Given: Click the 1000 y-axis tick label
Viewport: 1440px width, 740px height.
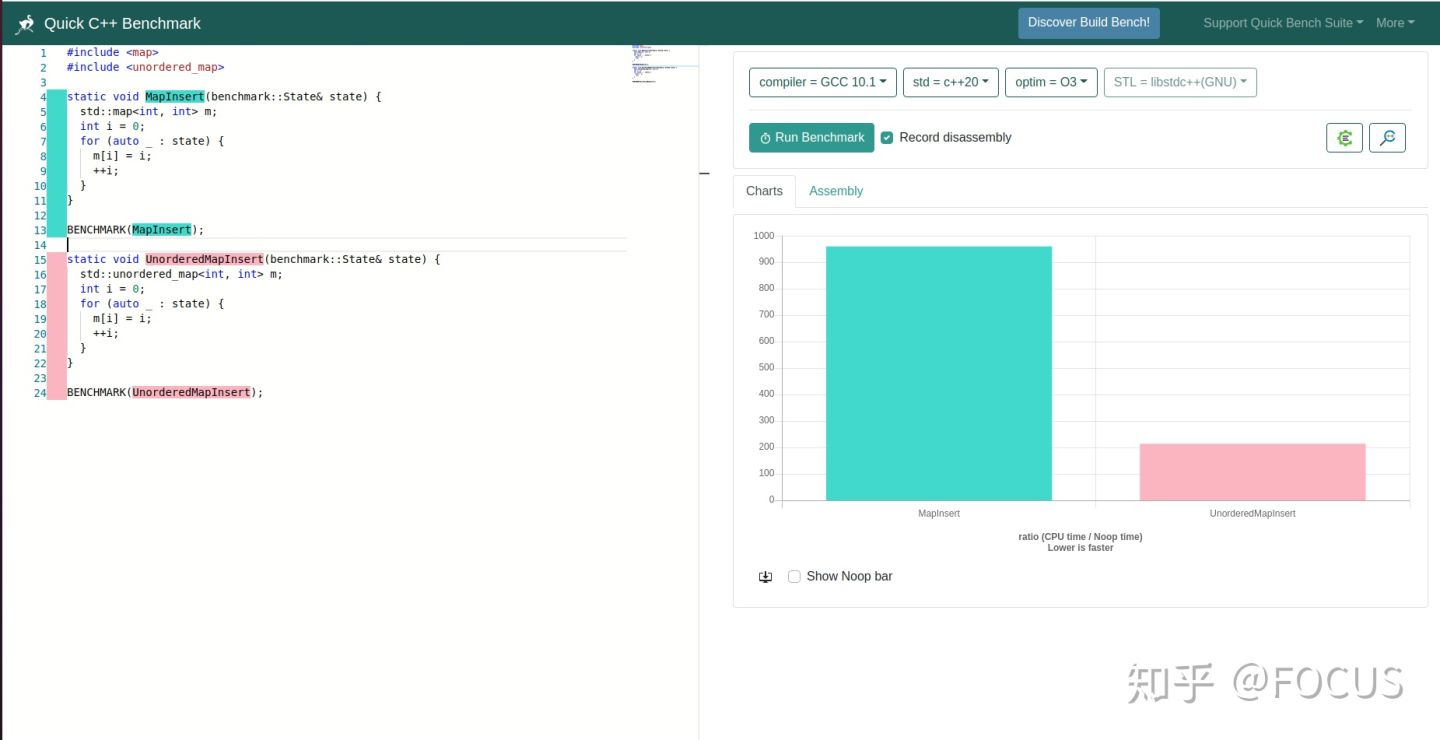Looking at the screenshot, I should click(x=764, y=236).
